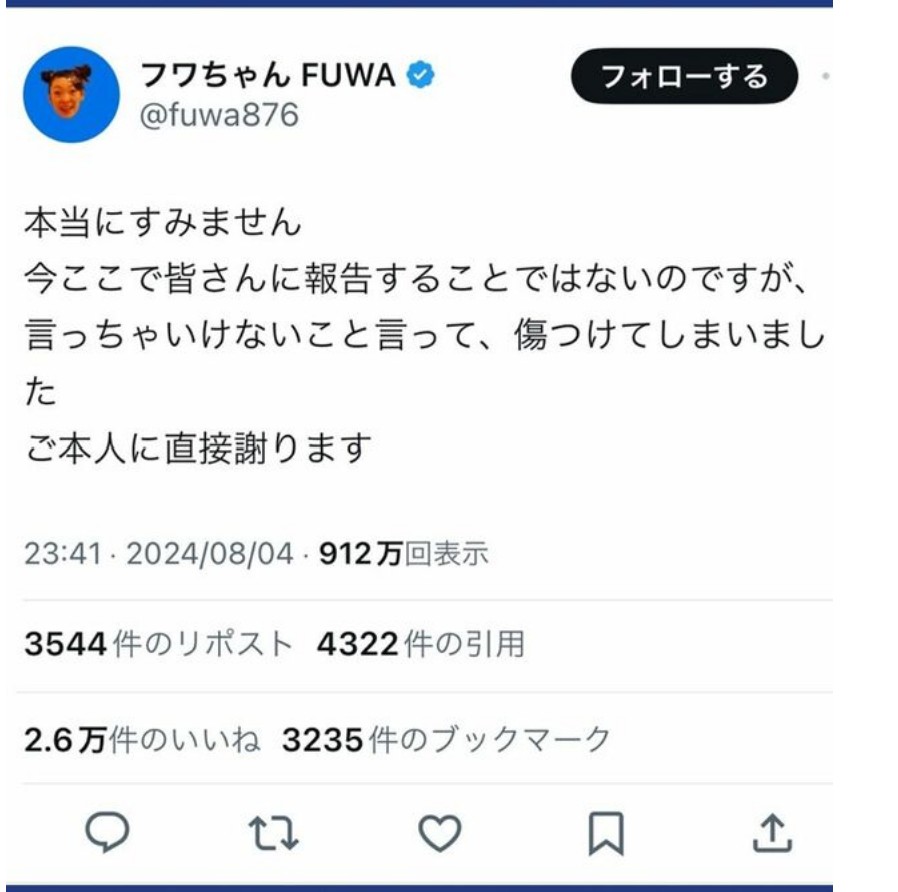Open the more options dots beside the follow button
The height and width of the screenshot is (892, 898).
coord(825,76)
